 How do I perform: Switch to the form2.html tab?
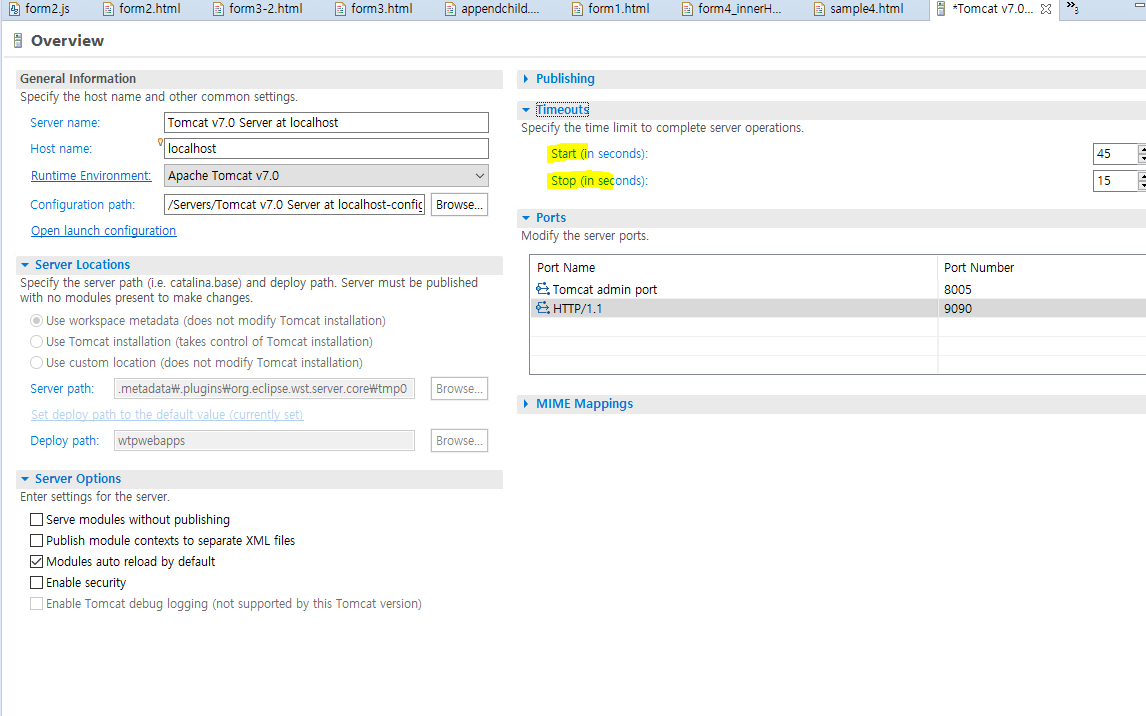(x=142, y=9)
